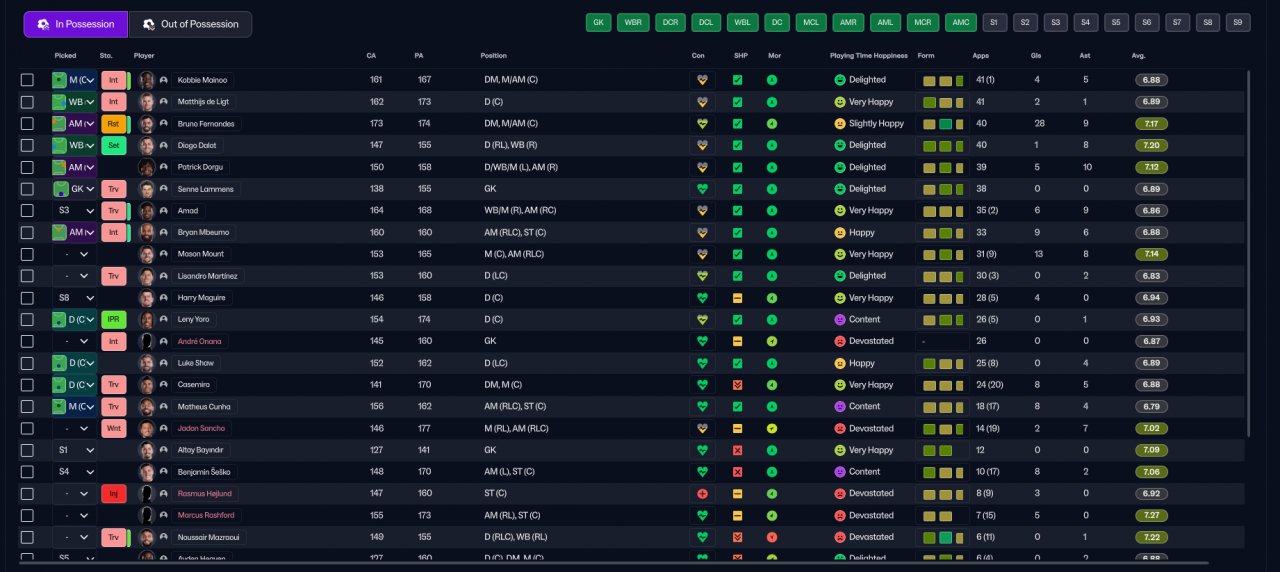Click Matthijs de Ligt's form color bars
Image resolution: width=1280 pixels, height=572 pixels.
point(942,102)
